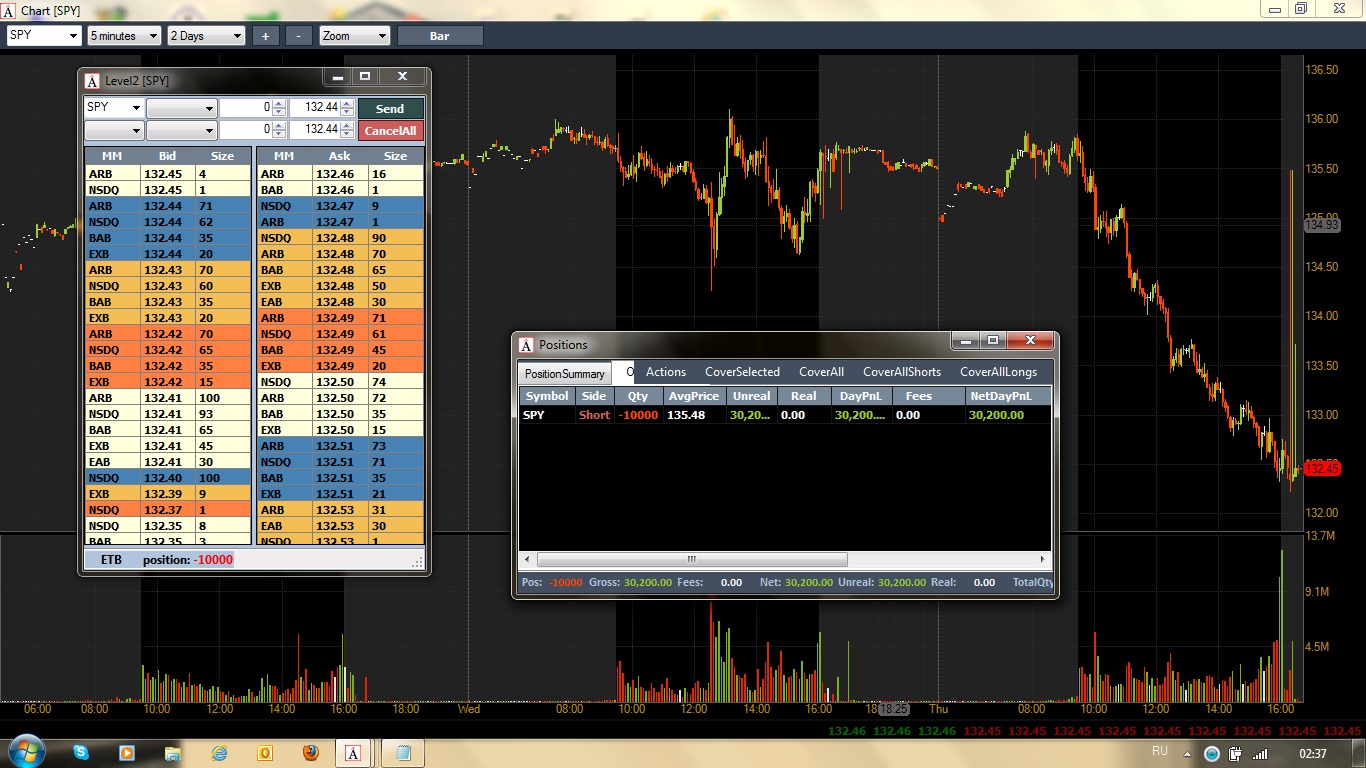Select the SPY Short position row
Image resolution: width=1366 pixels, height=768 pixels.
coord(785,415)
